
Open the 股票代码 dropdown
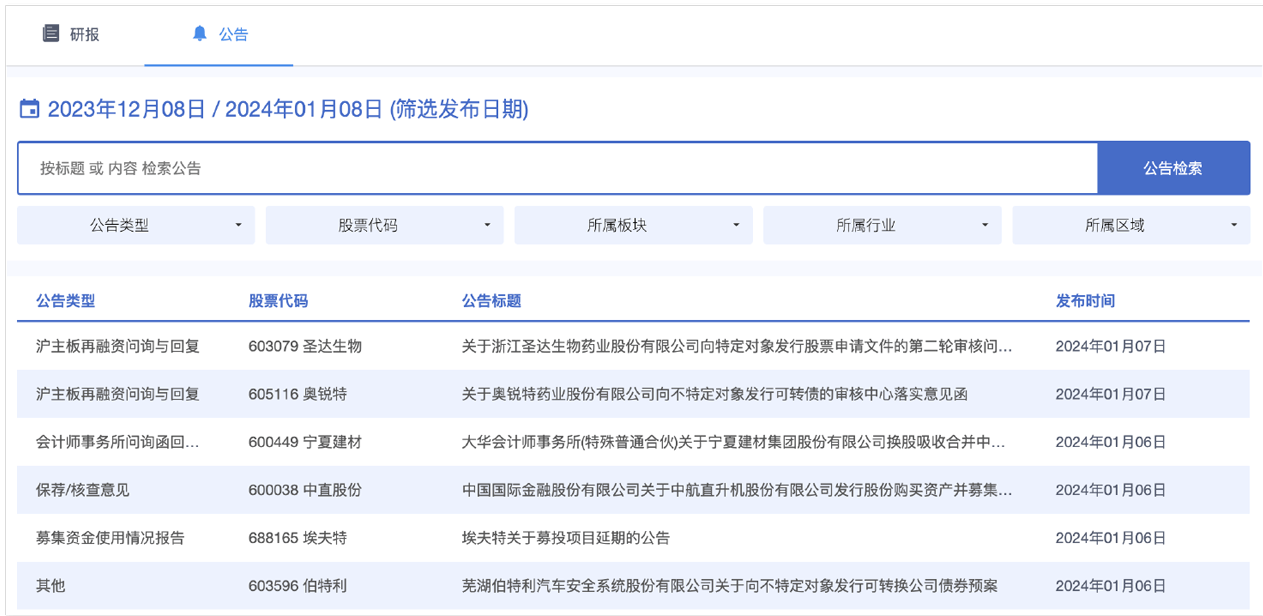pos(384,225)
